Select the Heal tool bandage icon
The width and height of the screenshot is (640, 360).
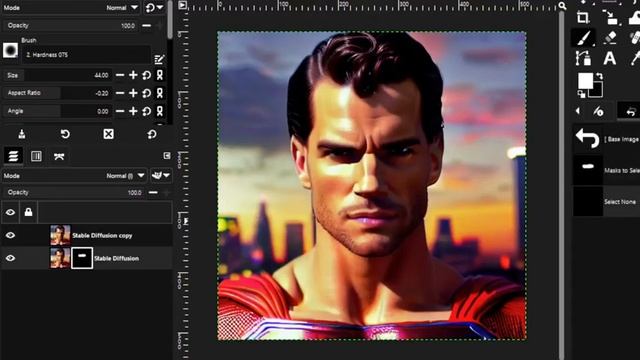(635, 38)
